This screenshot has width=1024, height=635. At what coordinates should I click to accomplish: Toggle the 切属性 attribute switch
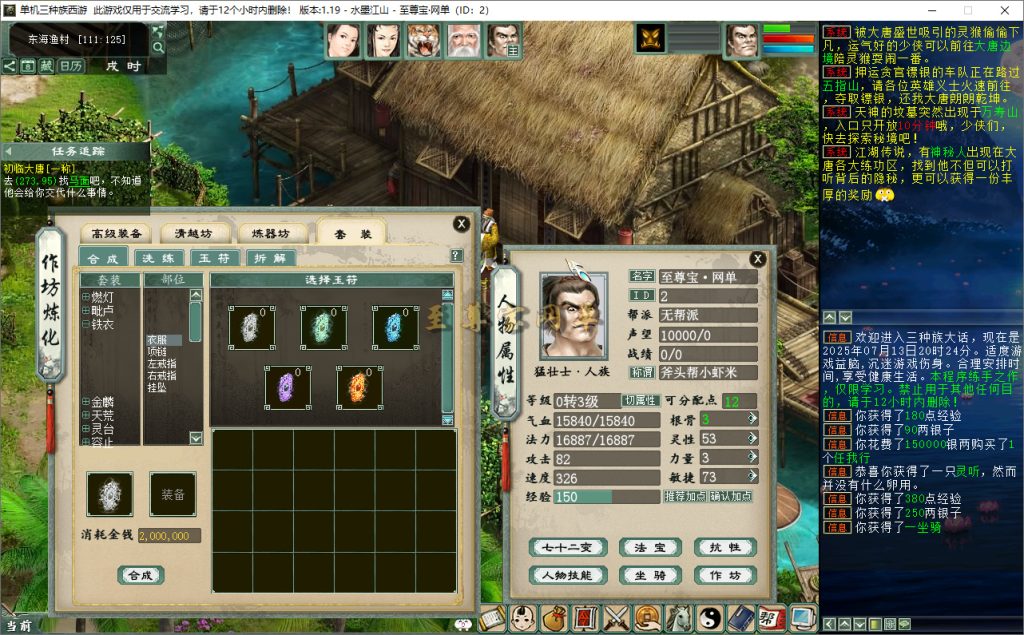(x=640, y=400)
